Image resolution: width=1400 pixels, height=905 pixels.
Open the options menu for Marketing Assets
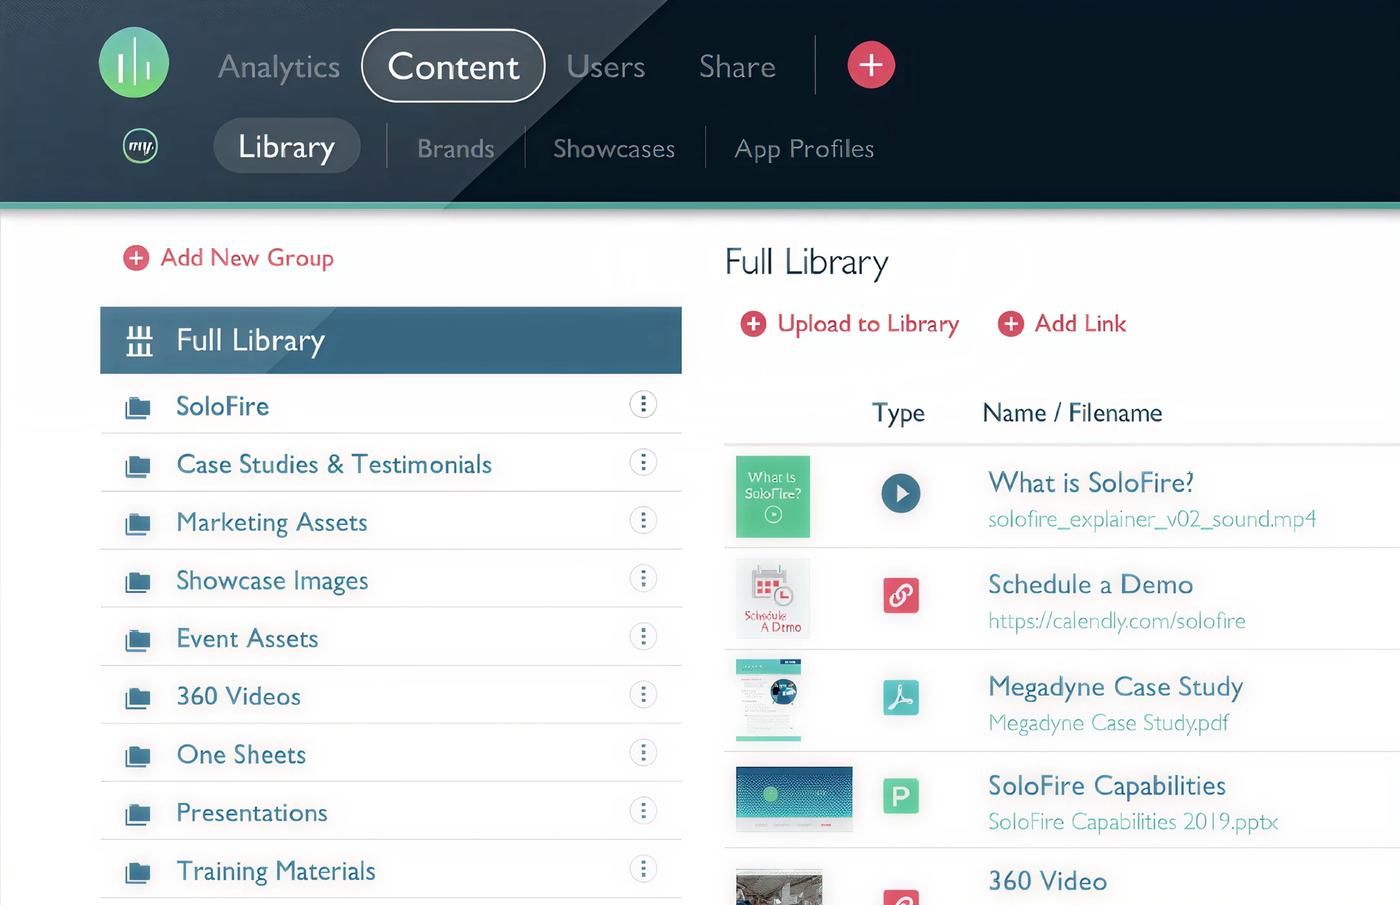click(x=643, y=520)
